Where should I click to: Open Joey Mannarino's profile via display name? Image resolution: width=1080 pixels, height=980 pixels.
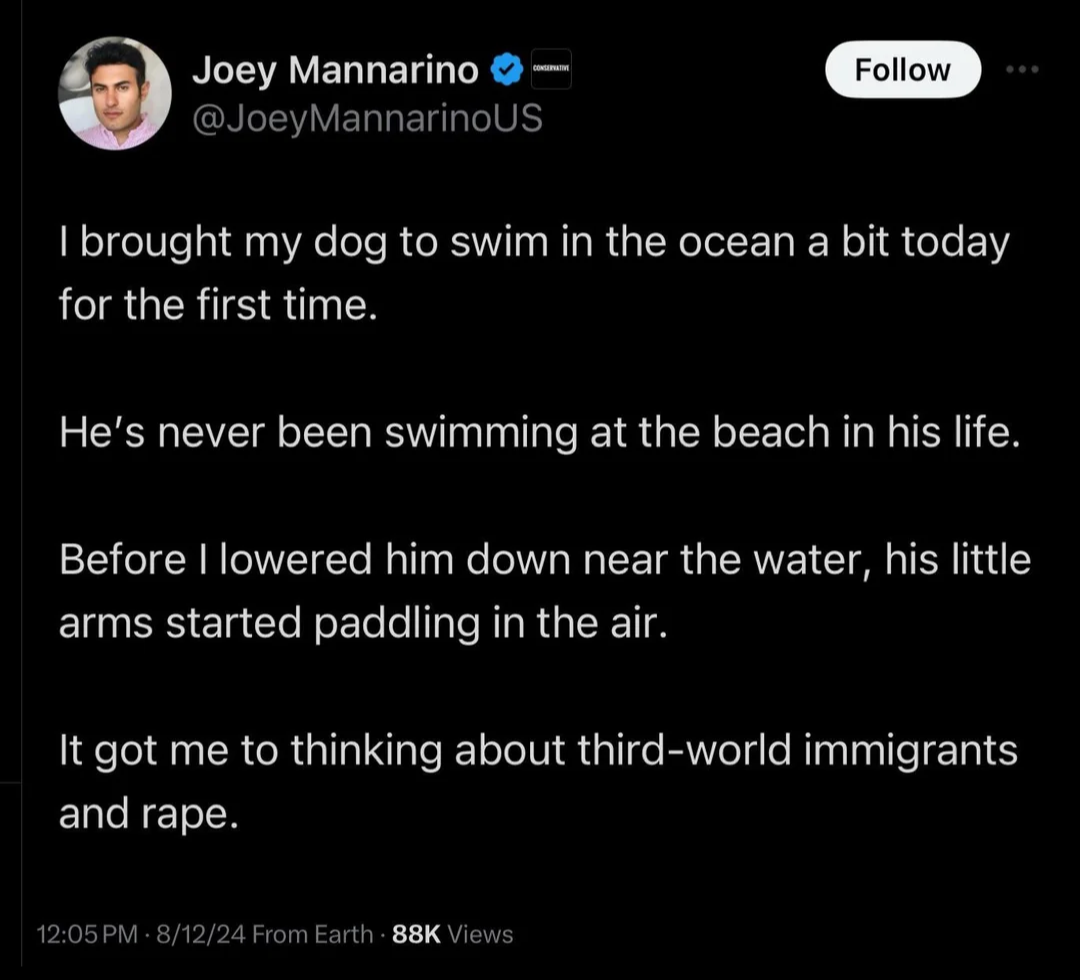[336, 69]
